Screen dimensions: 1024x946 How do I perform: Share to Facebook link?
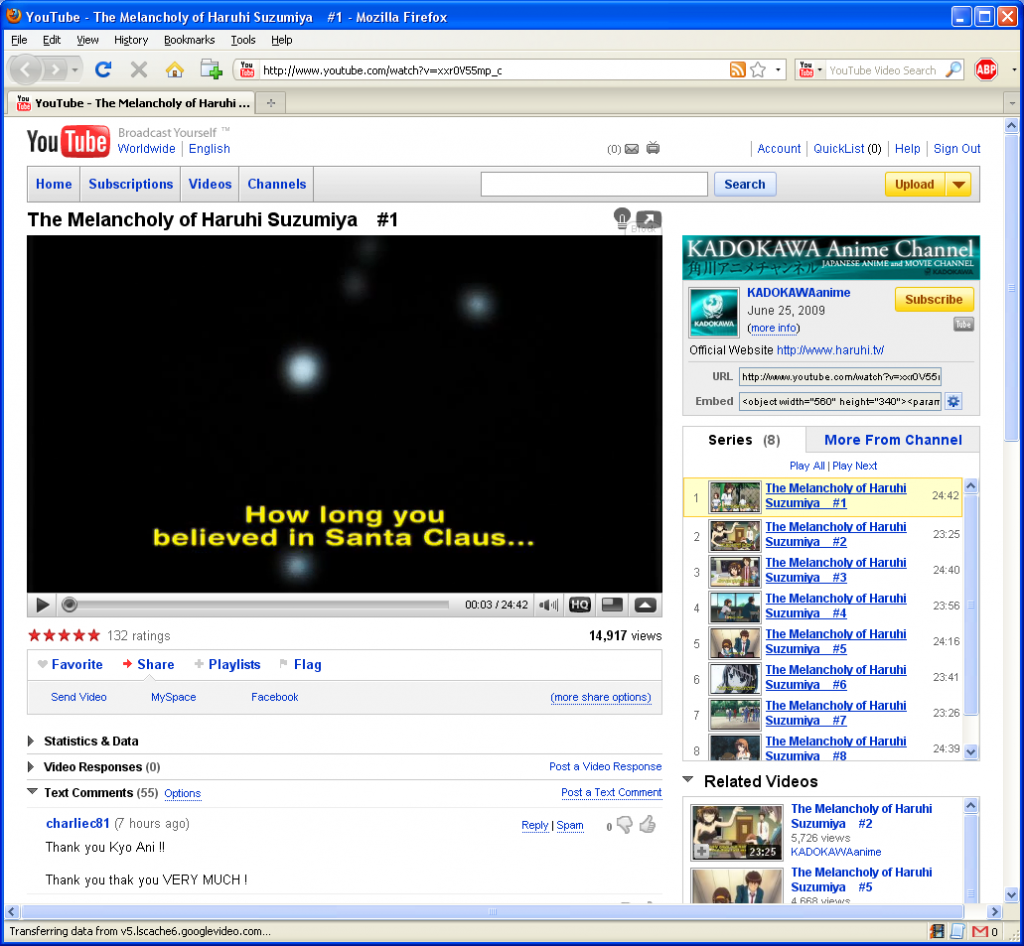point(274,697)
